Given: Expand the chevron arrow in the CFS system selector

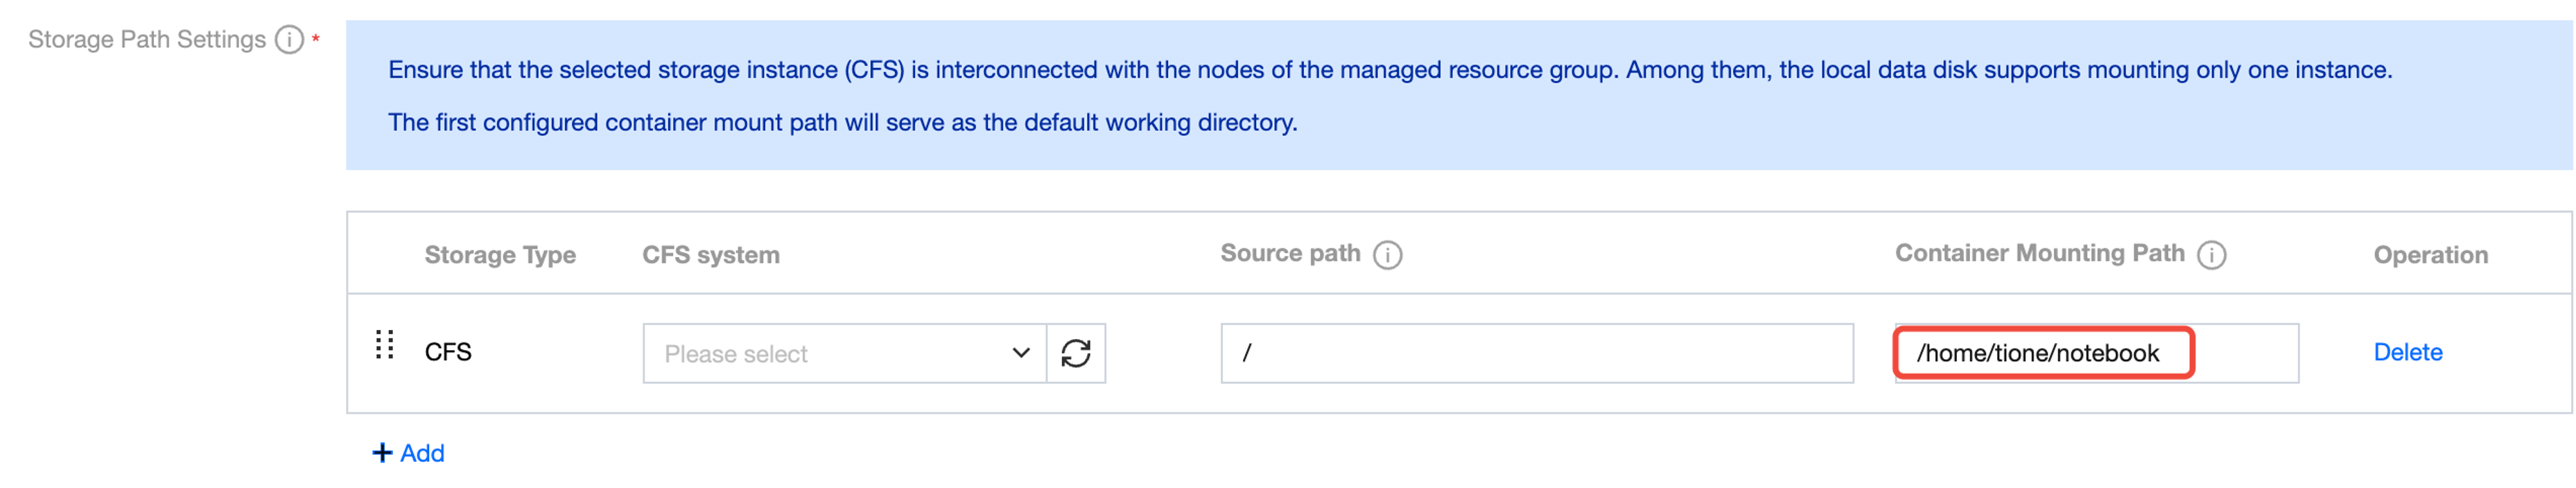Looking at the screenshot, I should [x=1020, y=353].
